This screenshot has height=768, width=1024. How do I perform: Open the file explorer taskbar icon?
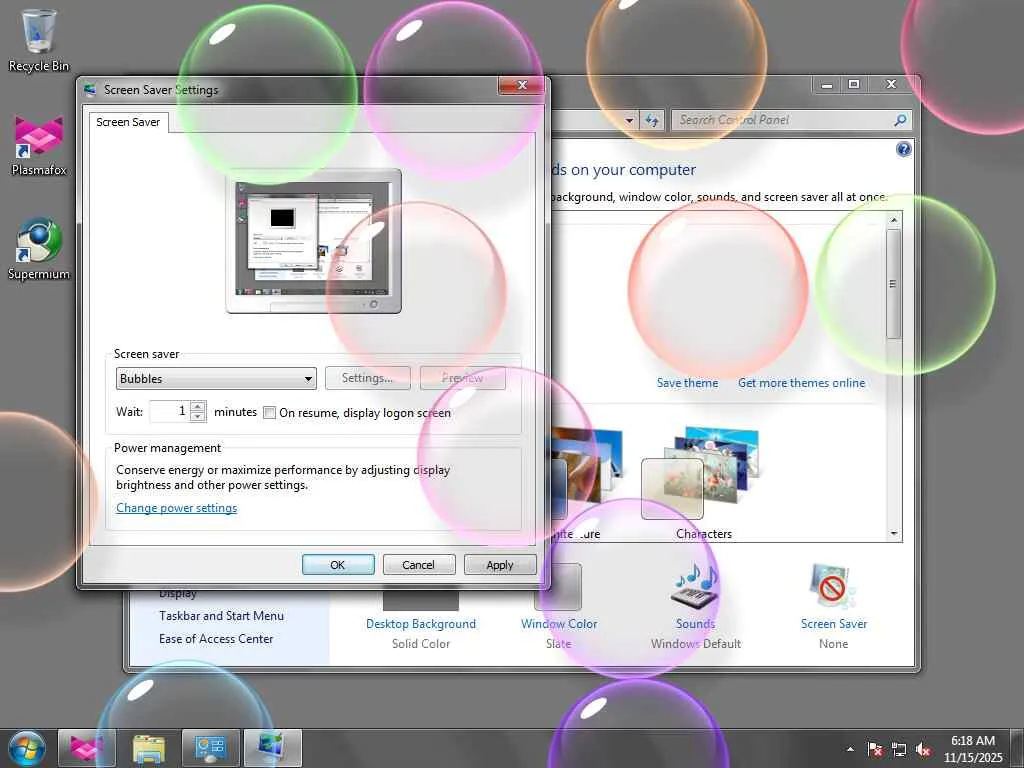pos(149,748)
